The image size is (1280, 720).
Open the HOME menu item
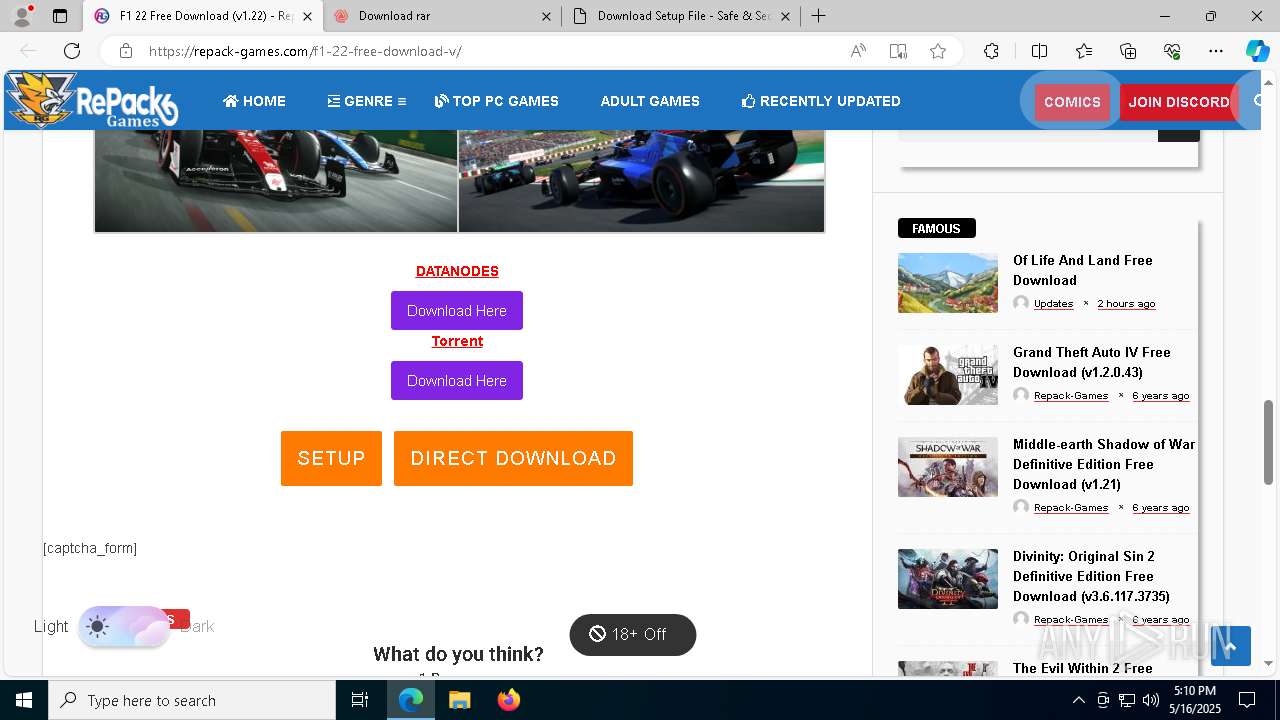pos(254,101)
